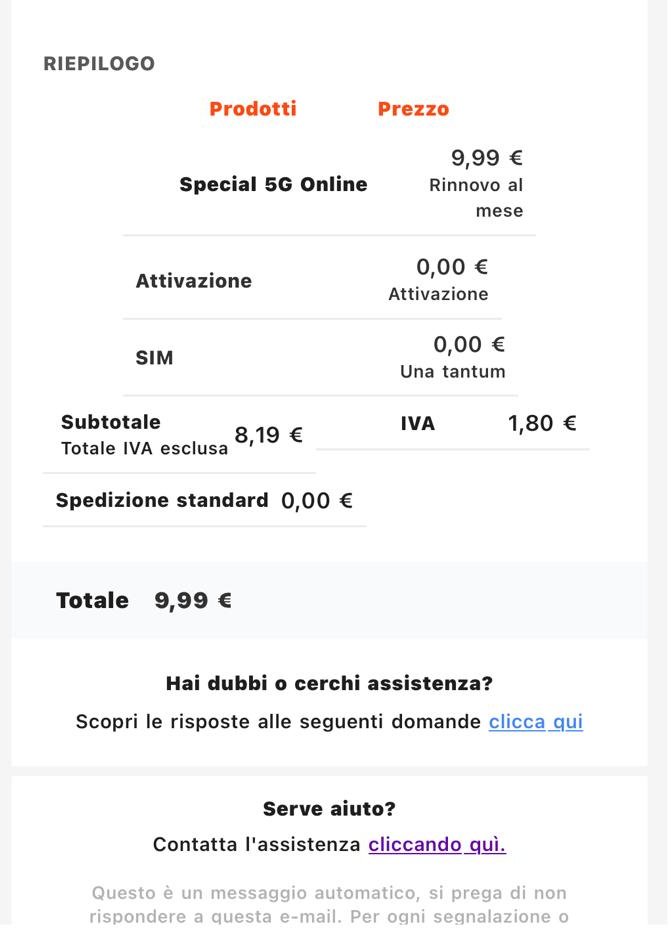Viewport: 671px width, 935px height.
Task: Click the 8,19 € subtotal amount
Action: [x=268, y=435]
